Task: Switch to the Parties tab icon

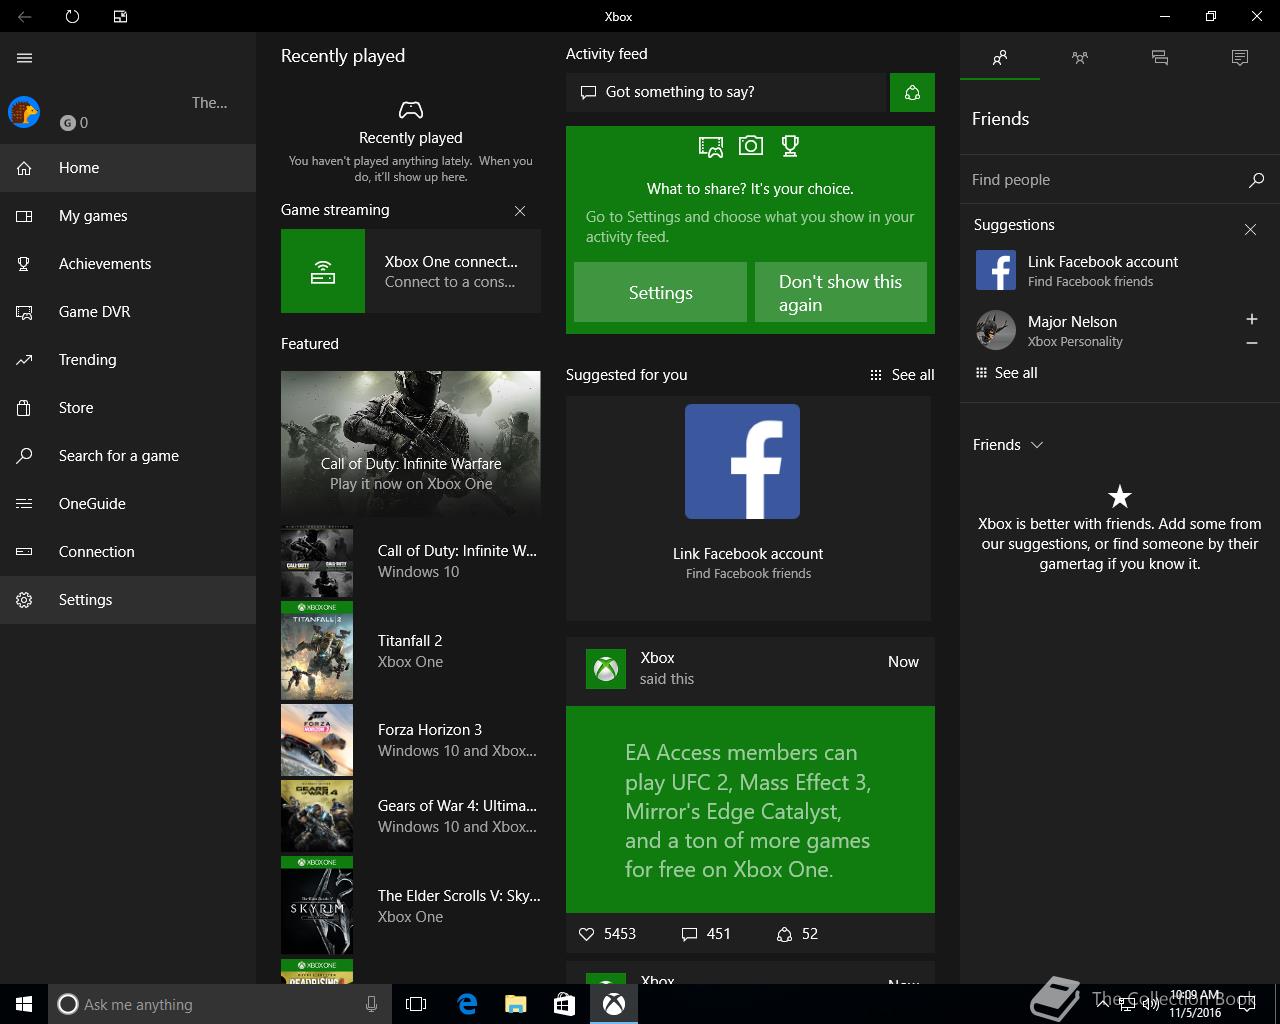Action: (1080, 58)
